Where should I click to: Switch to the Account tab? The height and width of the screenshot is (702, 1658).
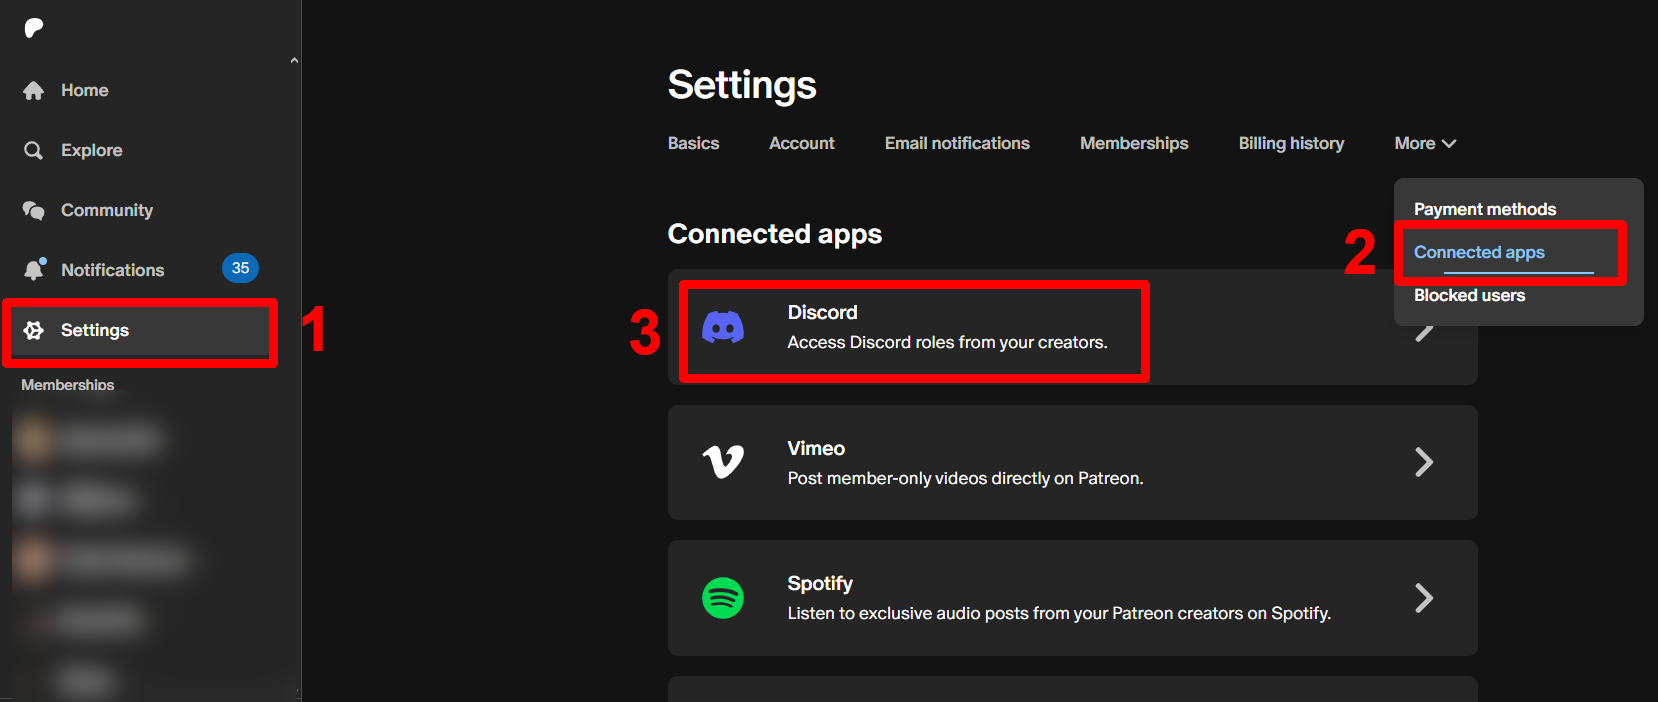[802, 144]
